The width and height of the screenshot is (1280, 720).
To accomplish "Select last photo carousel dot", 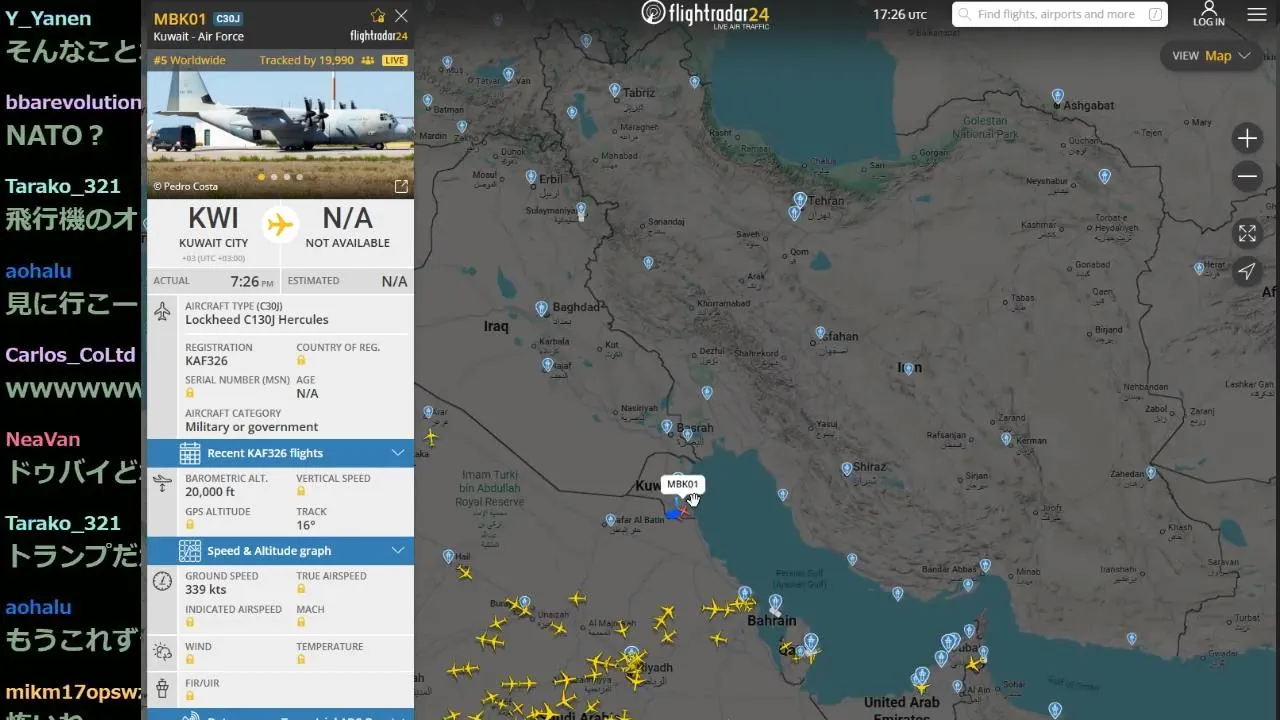I will point(299,177).
